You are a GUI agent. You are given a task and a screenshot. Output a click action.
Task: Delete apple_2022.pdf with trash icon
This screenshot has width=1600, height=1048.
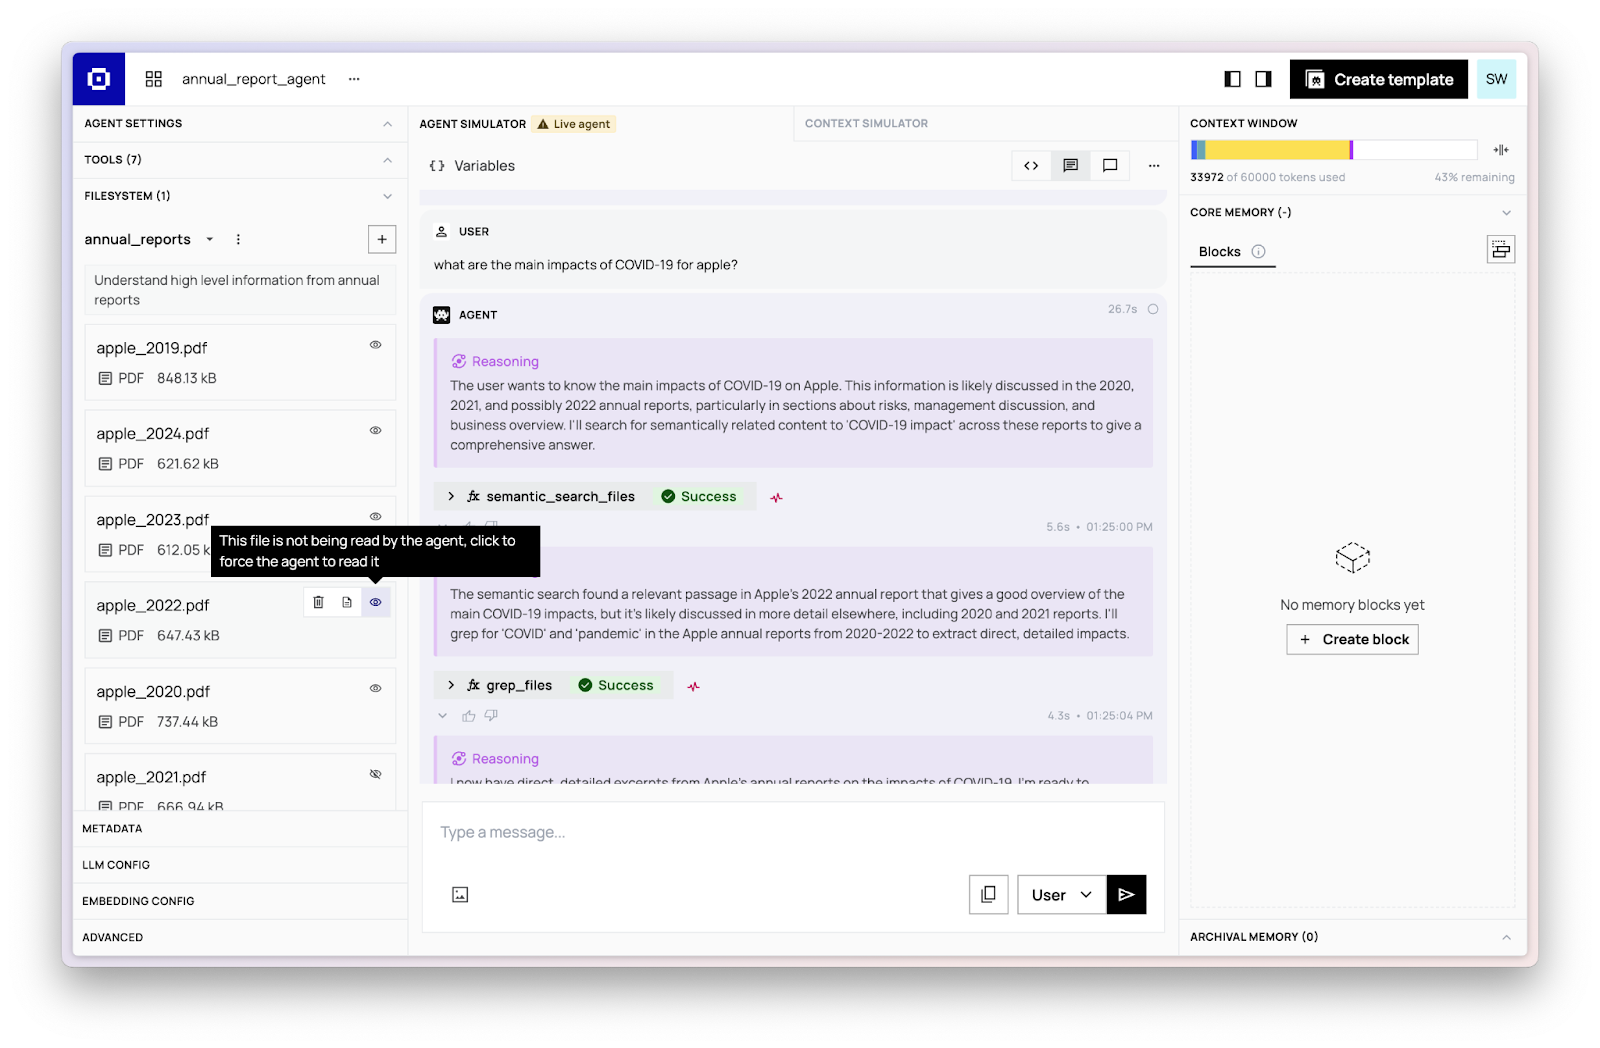318,602
